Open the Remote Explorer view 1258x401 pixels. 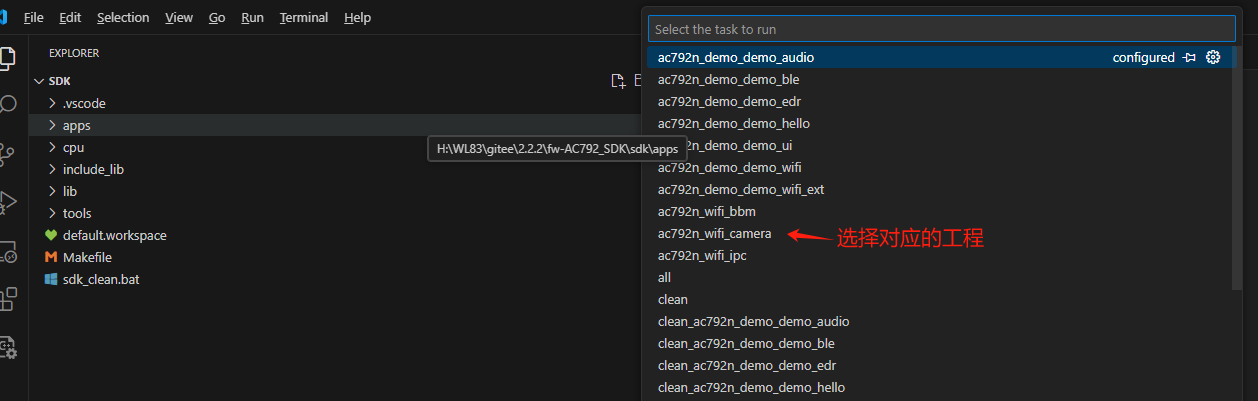(x=8, y=250)
